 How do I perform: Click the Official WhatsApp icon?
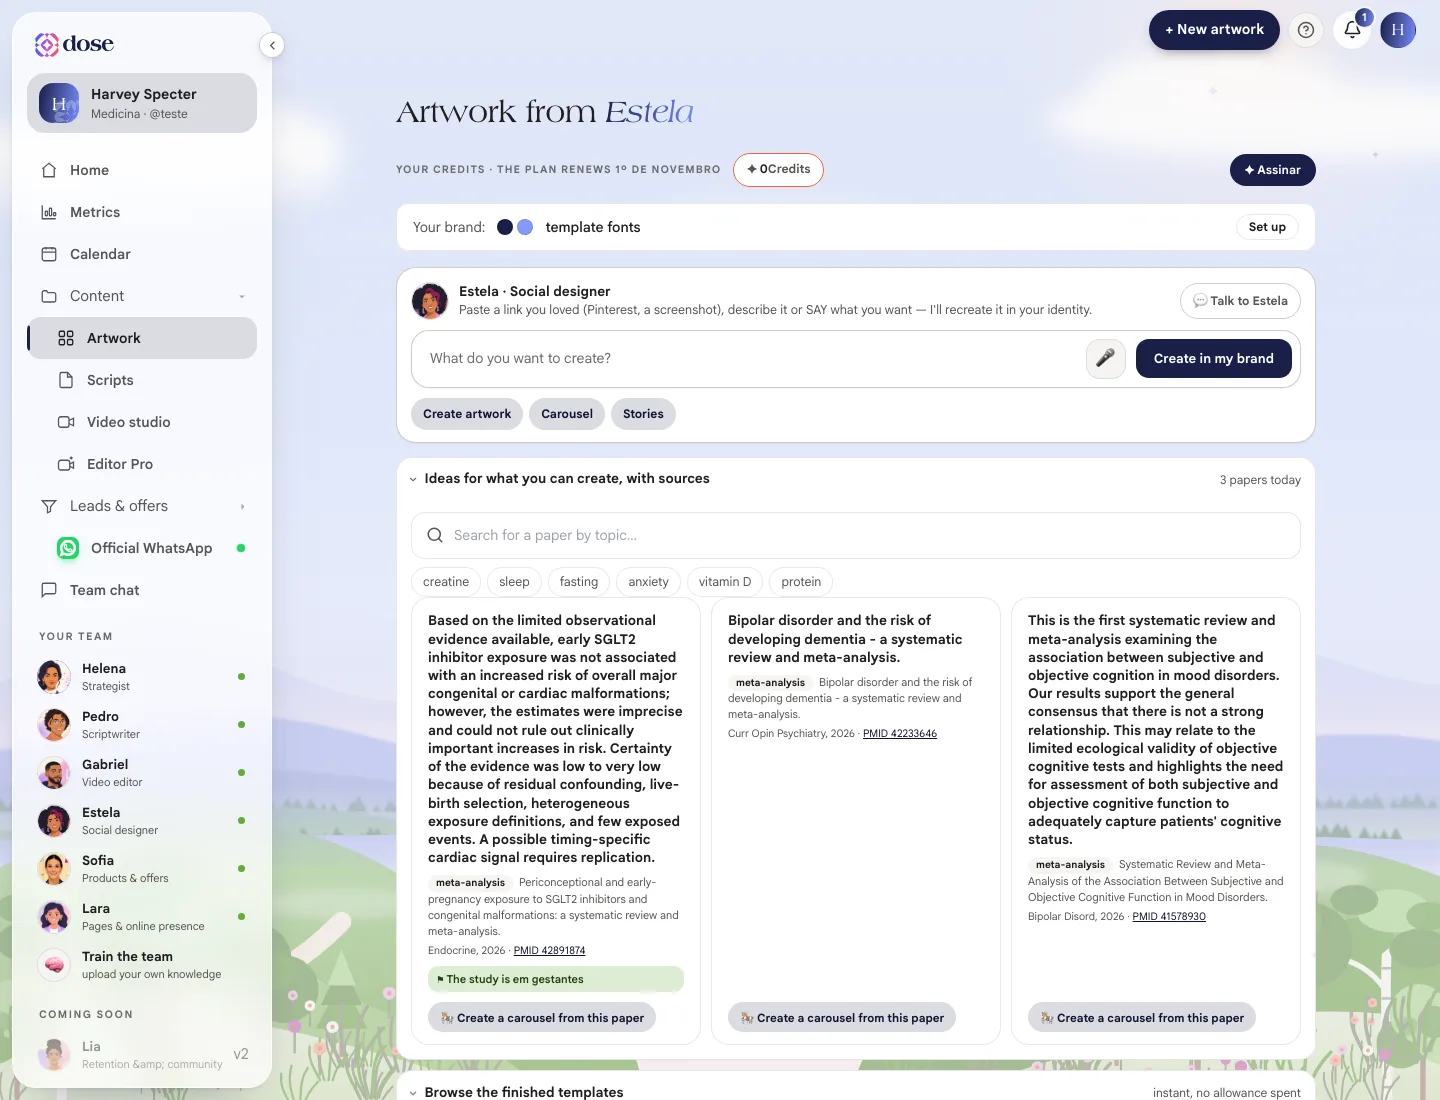[68, 548]
